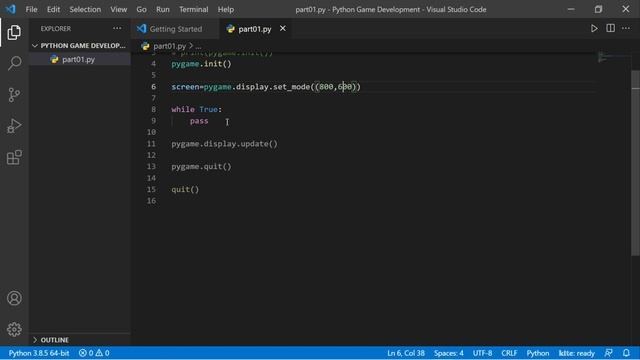Click on pygame.quit() line
This screenshot has width=640, height=360.
[x=201, y=167]
